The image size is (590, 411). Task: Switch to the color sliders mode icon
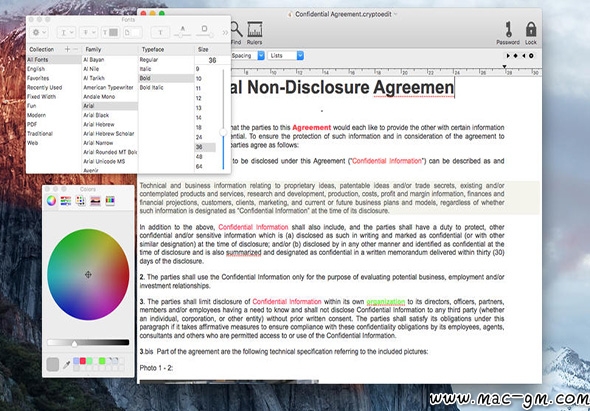[66, 201]
